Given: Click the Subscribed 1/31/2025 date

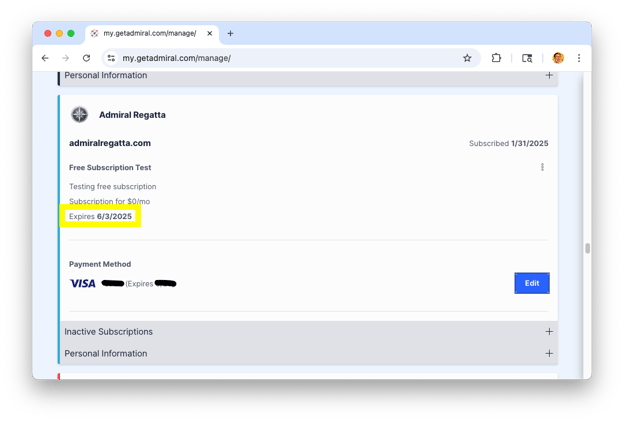Looking at the screenshot, I should tap(509, 143).
